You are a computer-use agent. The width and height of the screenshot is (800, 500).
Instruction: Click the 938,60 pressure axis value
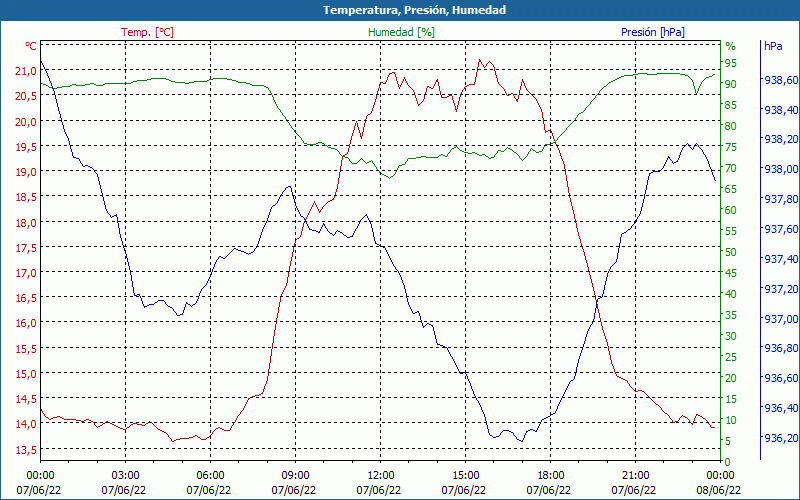coord(781,80)
